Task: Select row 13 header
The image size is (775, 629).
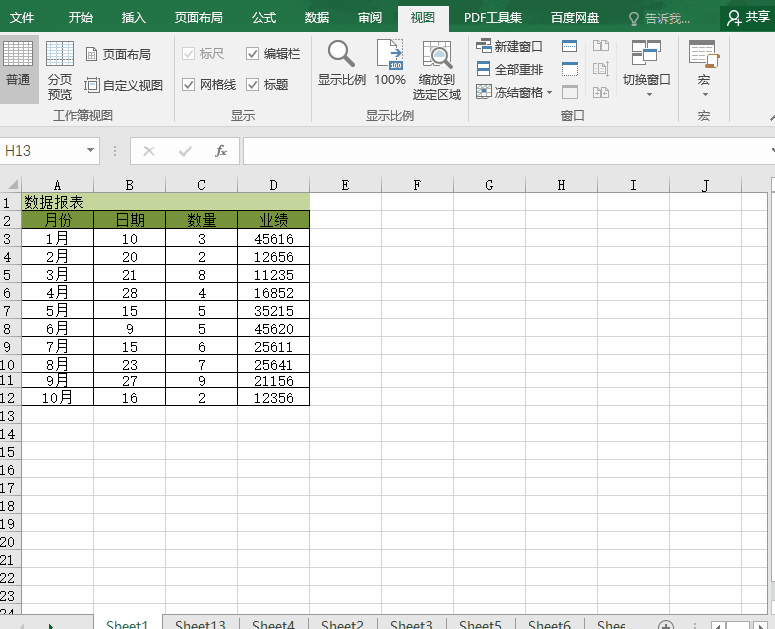Action: [x=8, y=416]
